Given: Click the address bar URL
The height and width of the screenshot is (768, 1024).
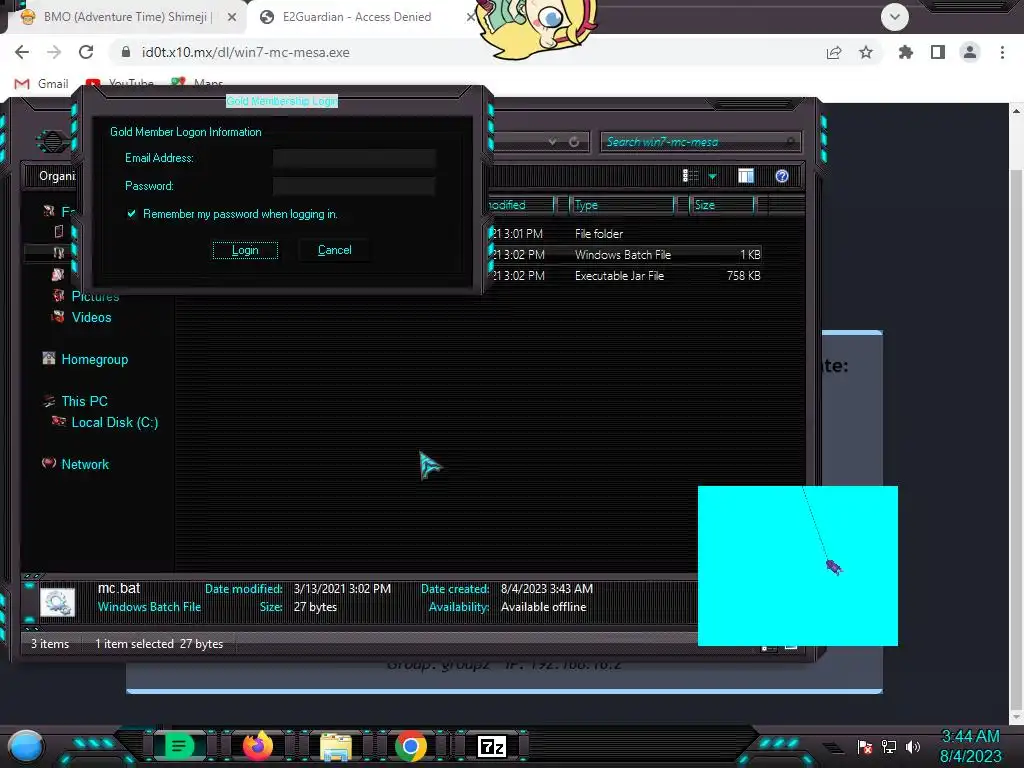Looking at the screenshot, I should [246, 52].
